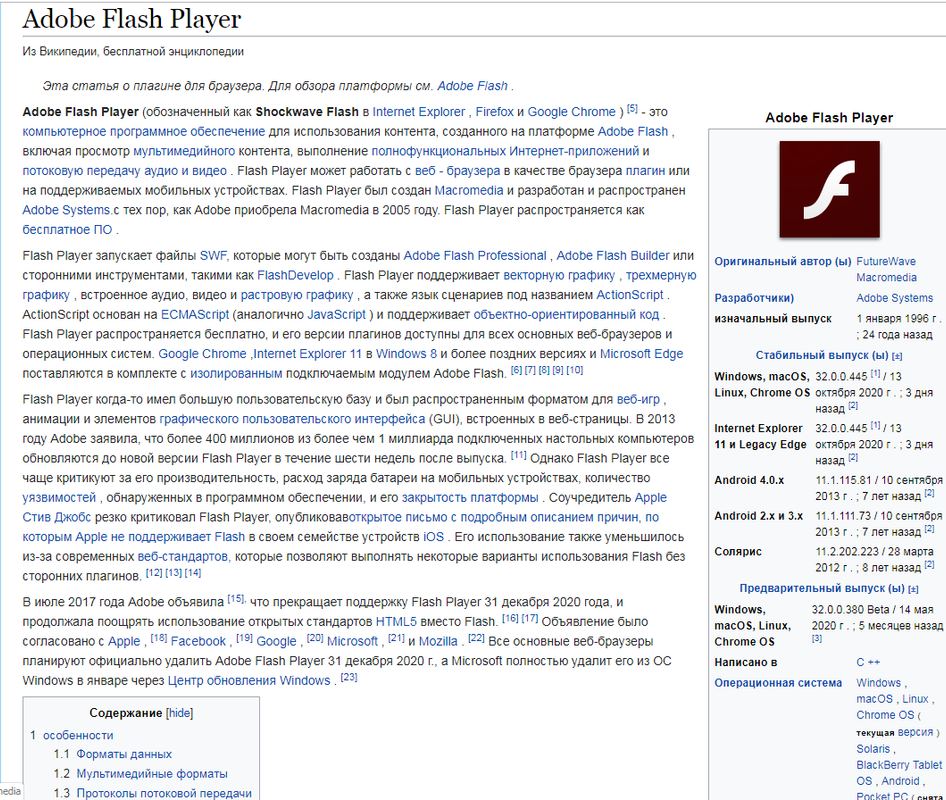Click FutureWave link in infobox
Viewport: 946px width, 800px height.
[886, 262]
